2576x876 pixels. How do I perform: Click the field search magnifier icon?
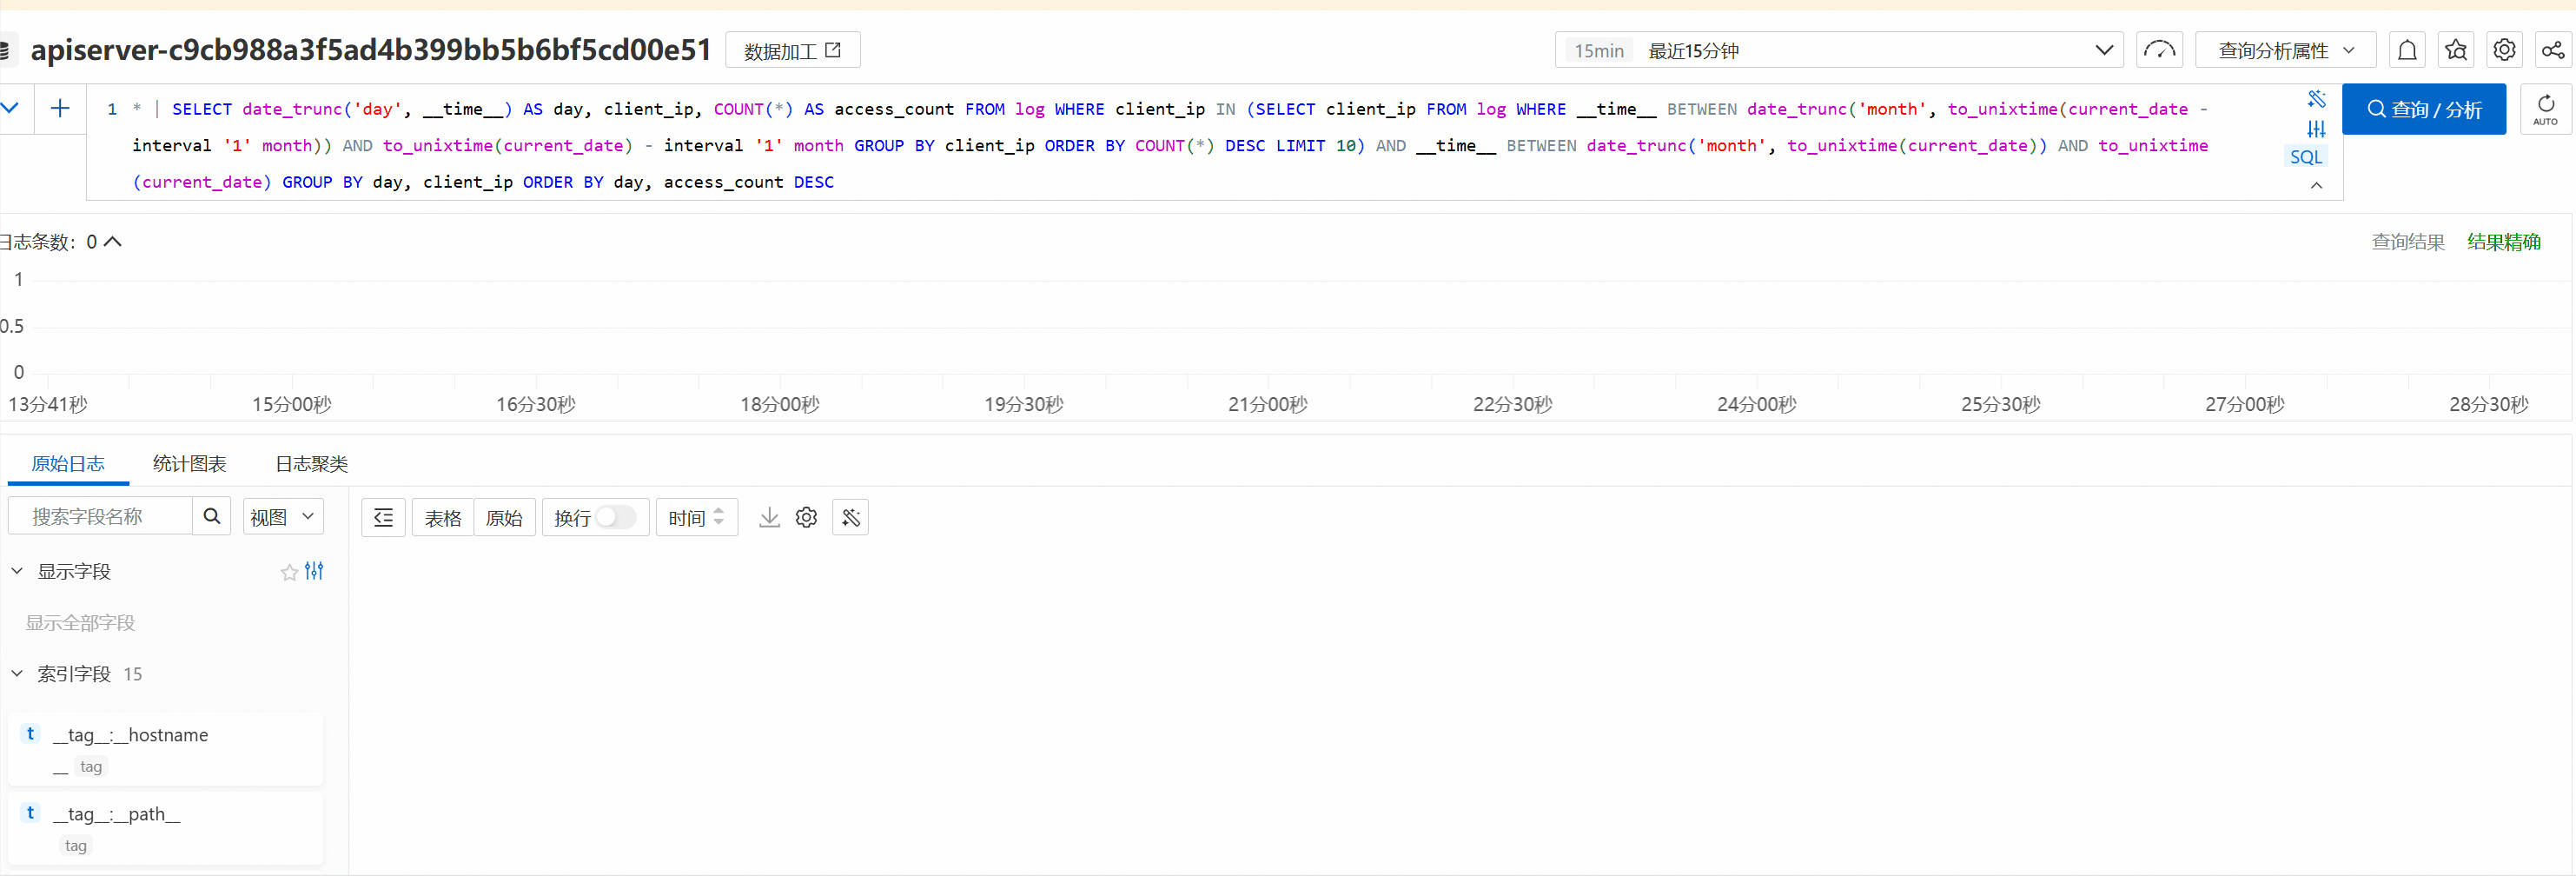click(x=212, y=516)
